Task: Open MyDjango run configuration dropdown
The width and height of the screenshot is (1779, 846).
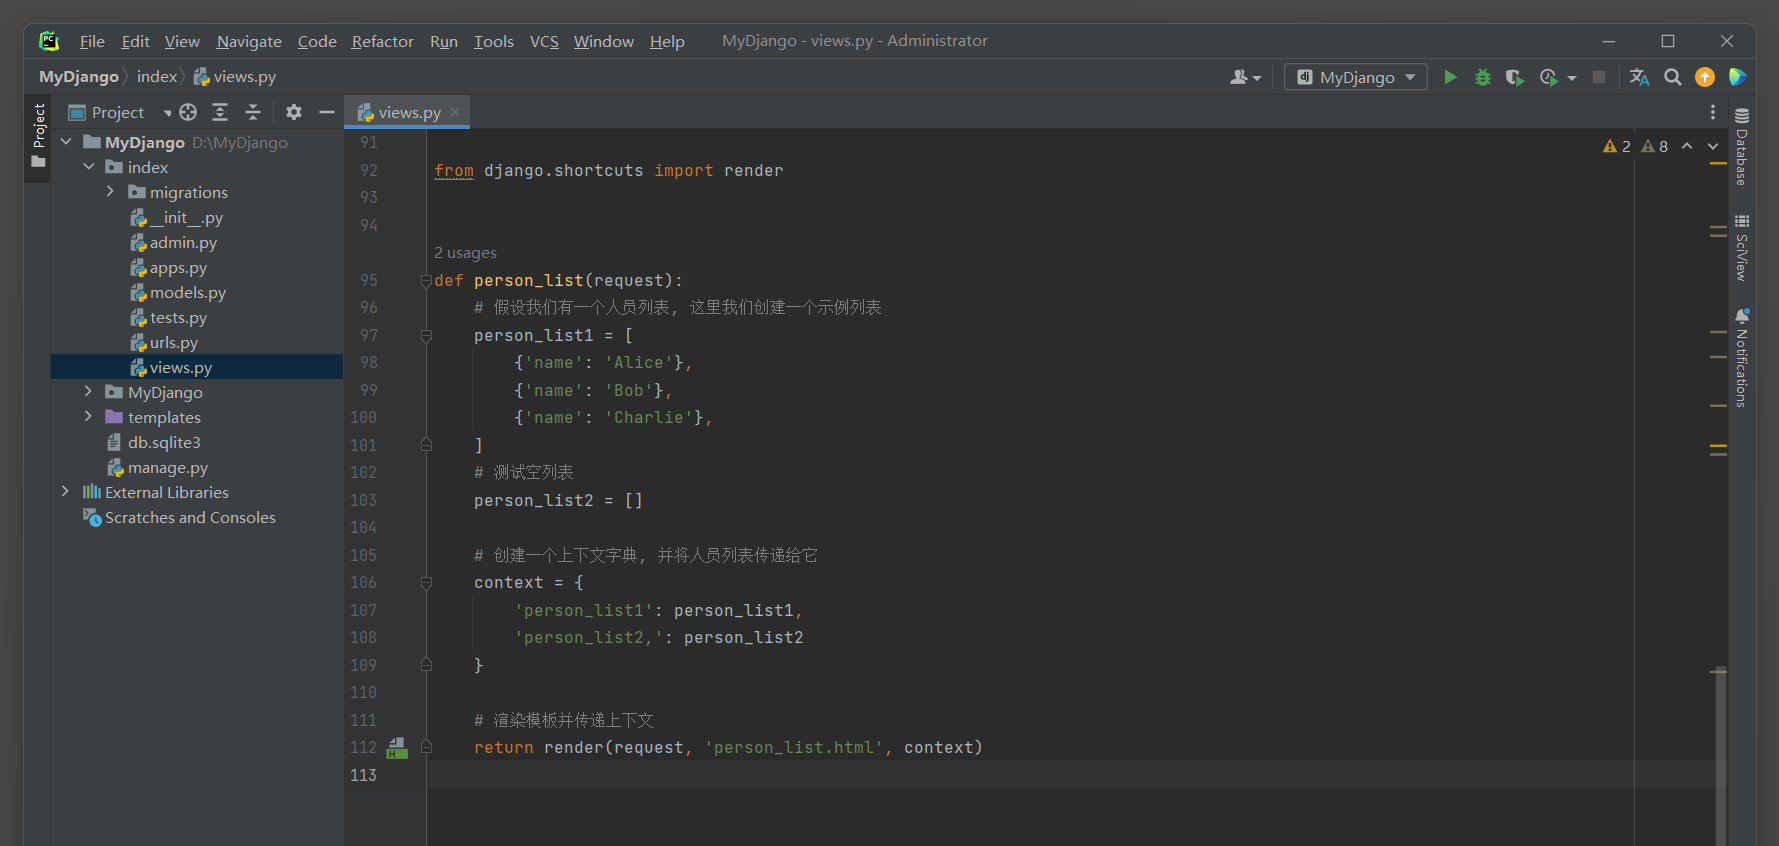Action: click(x=1356, y=77)
